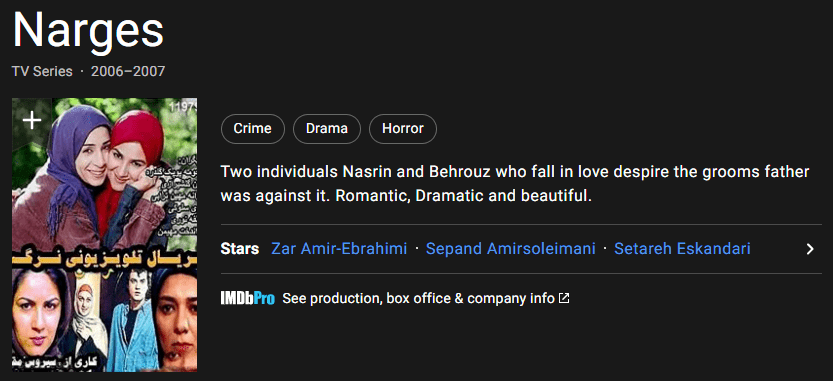The image size is (833, 381).
Task: Expand the Stars row with the right chevron
Action: (x=810, y=249)
